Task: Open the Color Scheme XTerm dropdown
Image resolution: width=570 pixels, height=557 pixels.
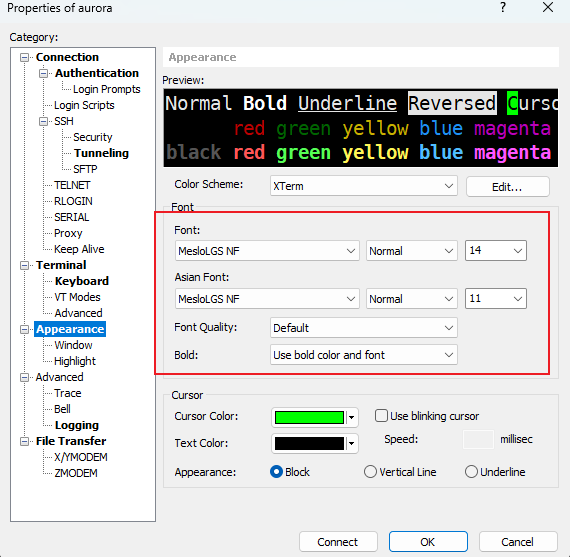Action: [x=364, y=186]
